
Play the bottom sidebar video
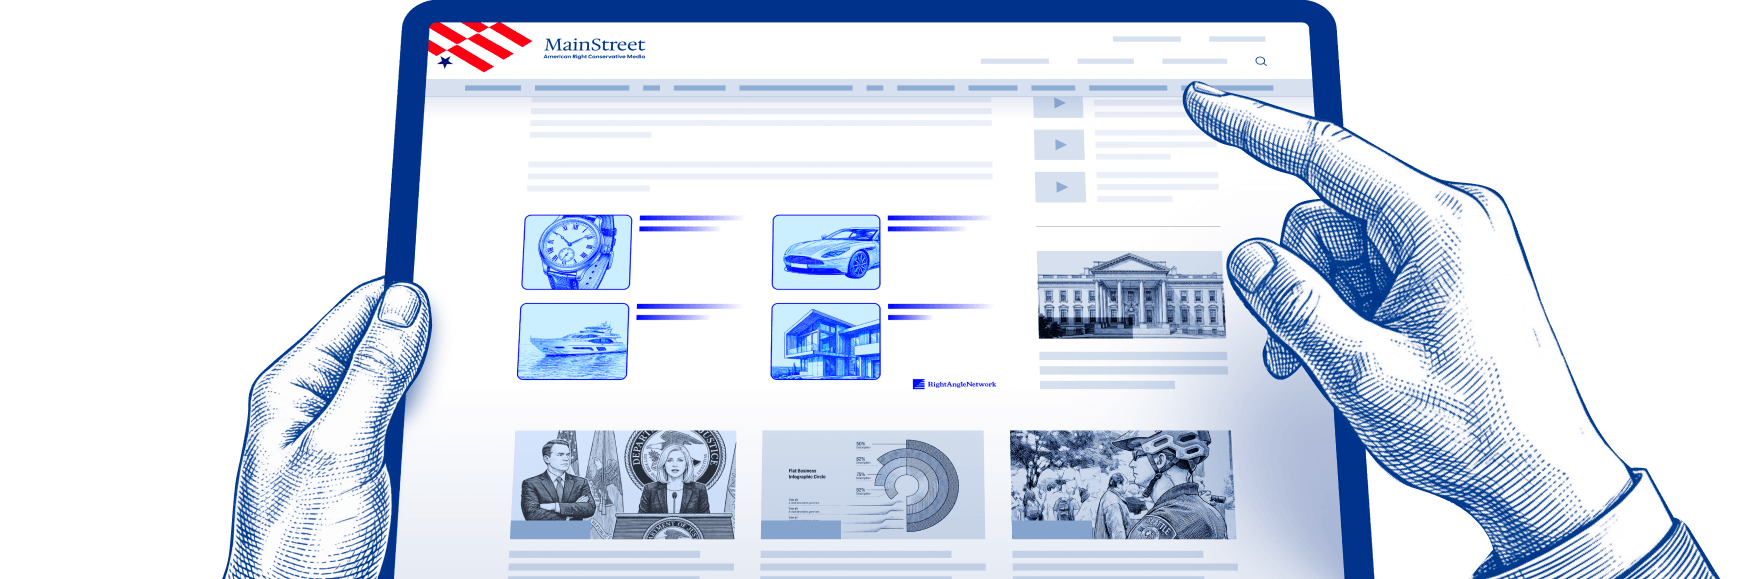1059,187
